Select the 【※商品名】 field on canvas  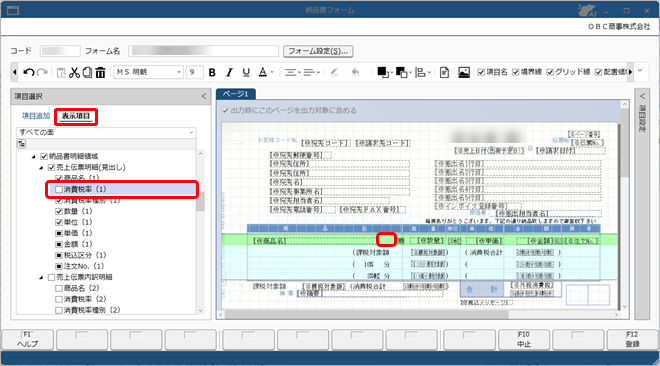click(x=270, y=241)
